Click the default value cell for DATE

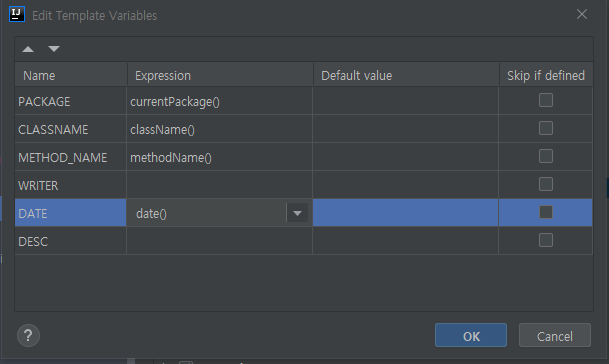405,213
